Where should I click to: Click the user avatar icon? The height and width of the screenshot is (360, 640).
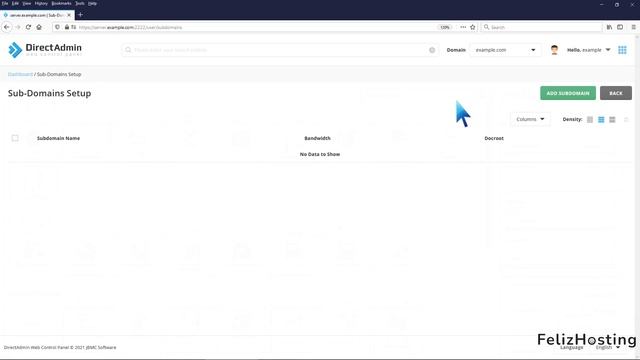(x=554, y=50)
